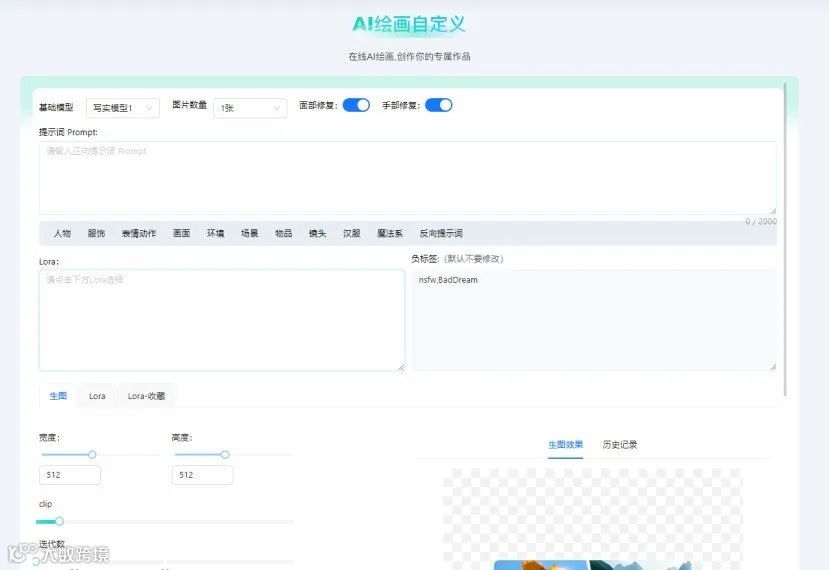Screen dimensions: 829x570
Task: Select the 汉服 prompt category tab
Action: pyautogui.click(x=352, y=233)
